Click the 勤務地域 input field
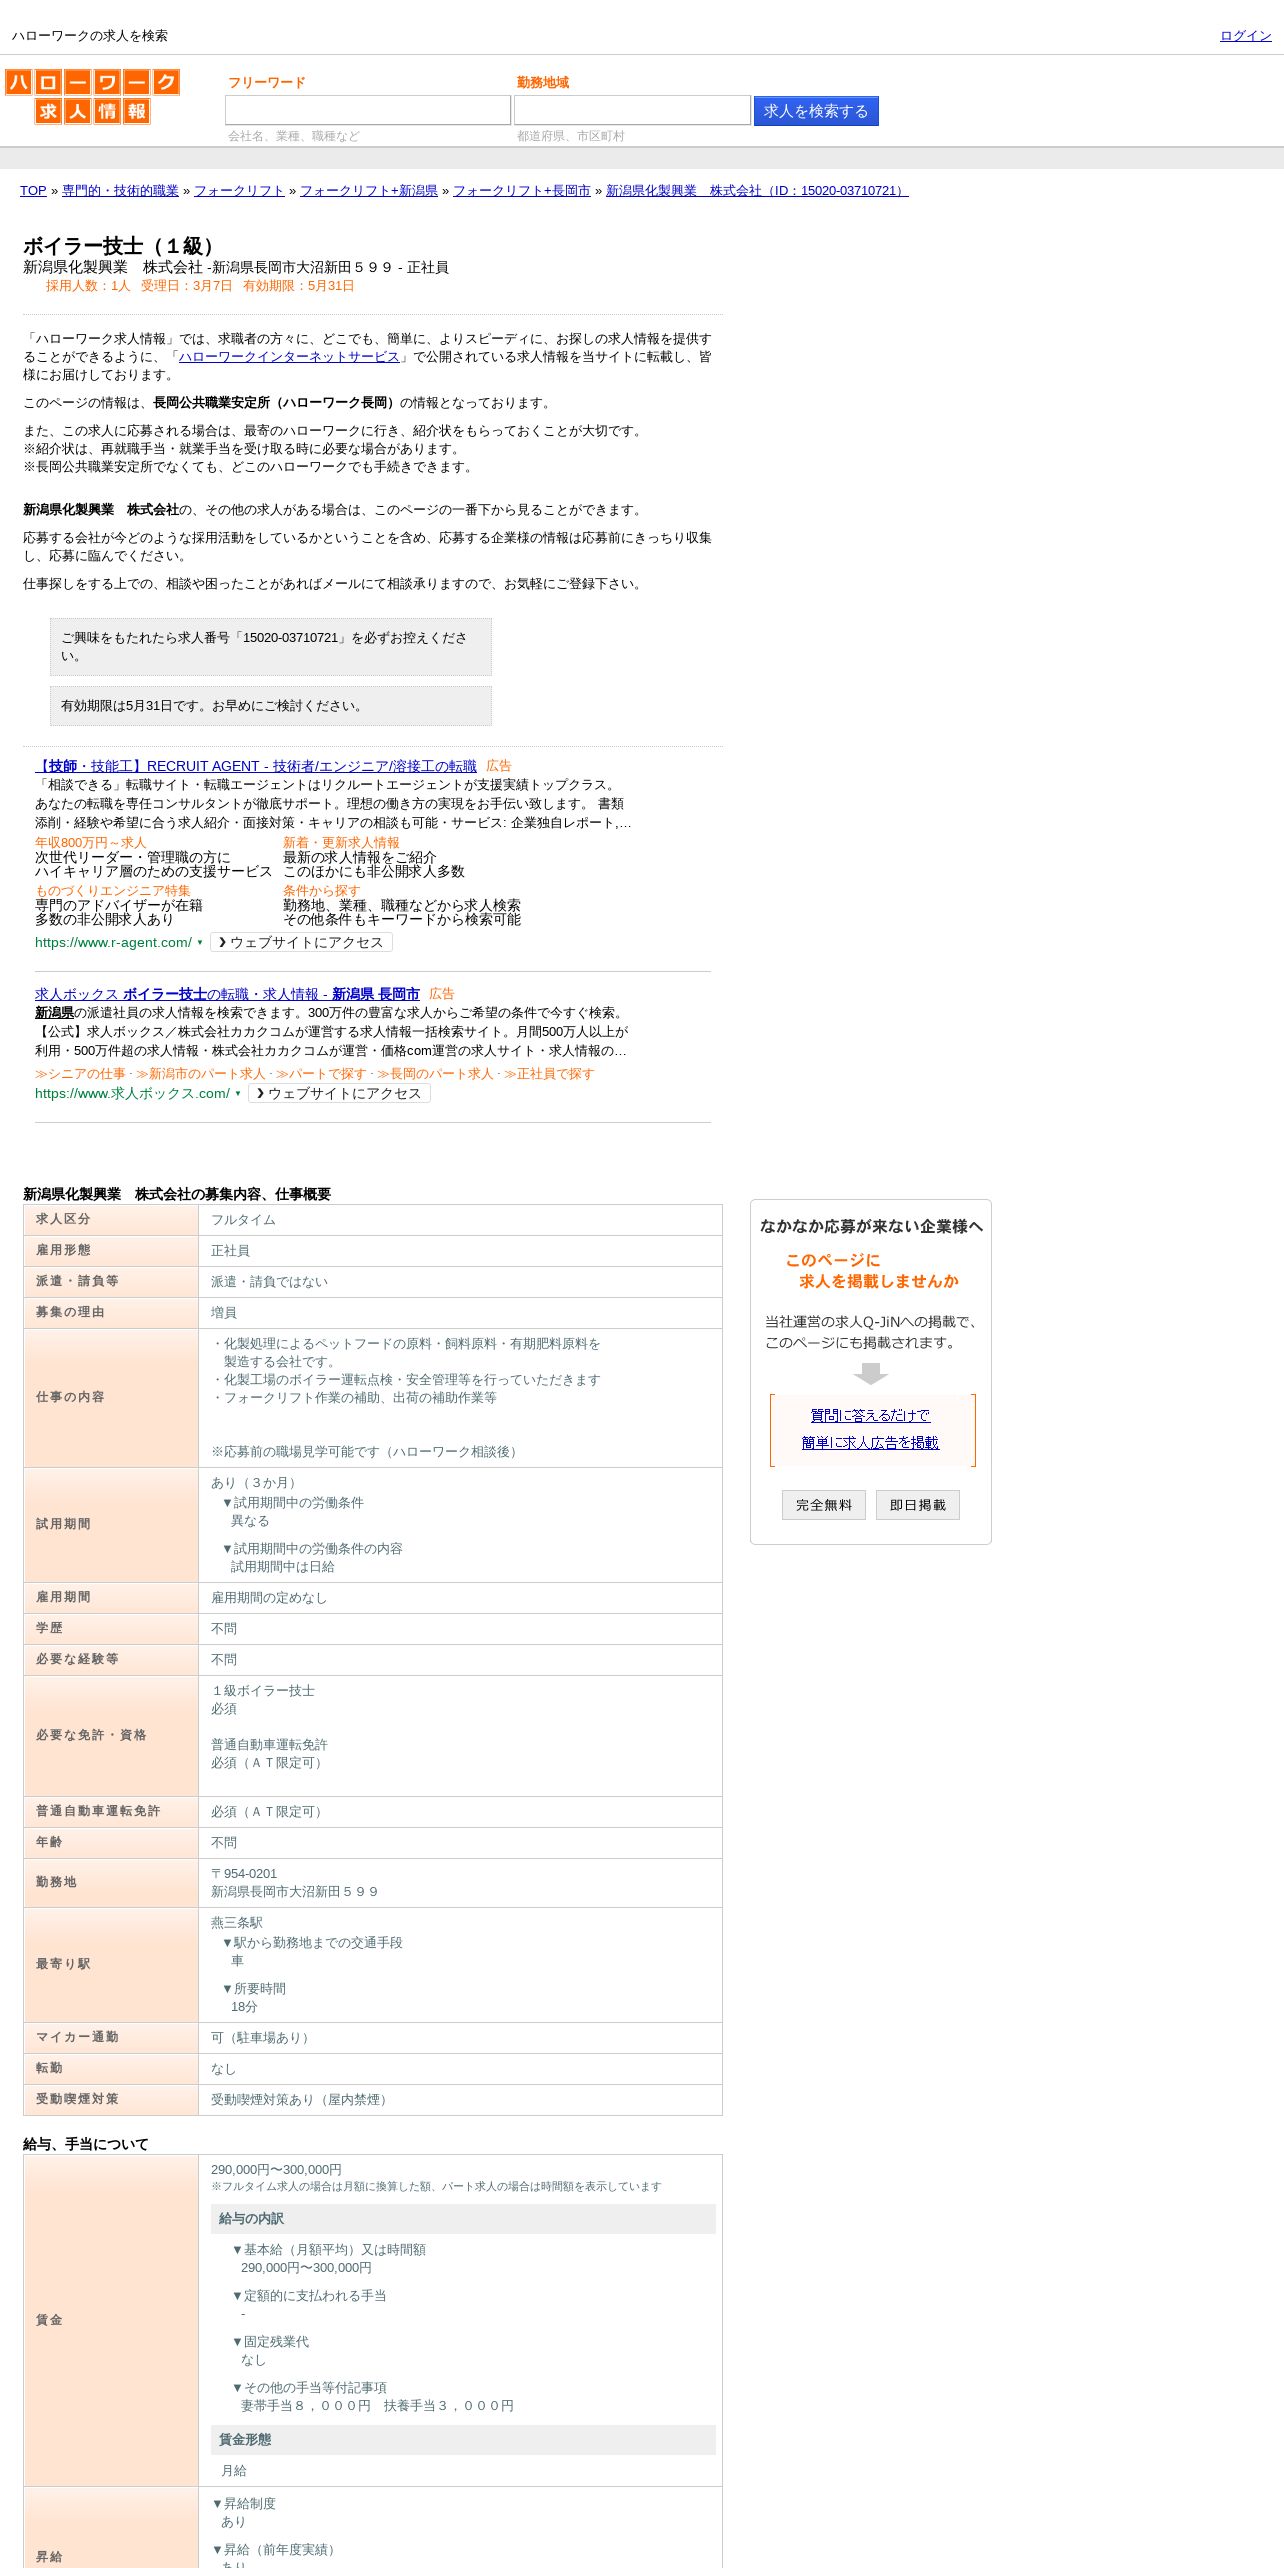Screen dimensions: 1284x2568 pyautogui.click(x=632, y=110)
